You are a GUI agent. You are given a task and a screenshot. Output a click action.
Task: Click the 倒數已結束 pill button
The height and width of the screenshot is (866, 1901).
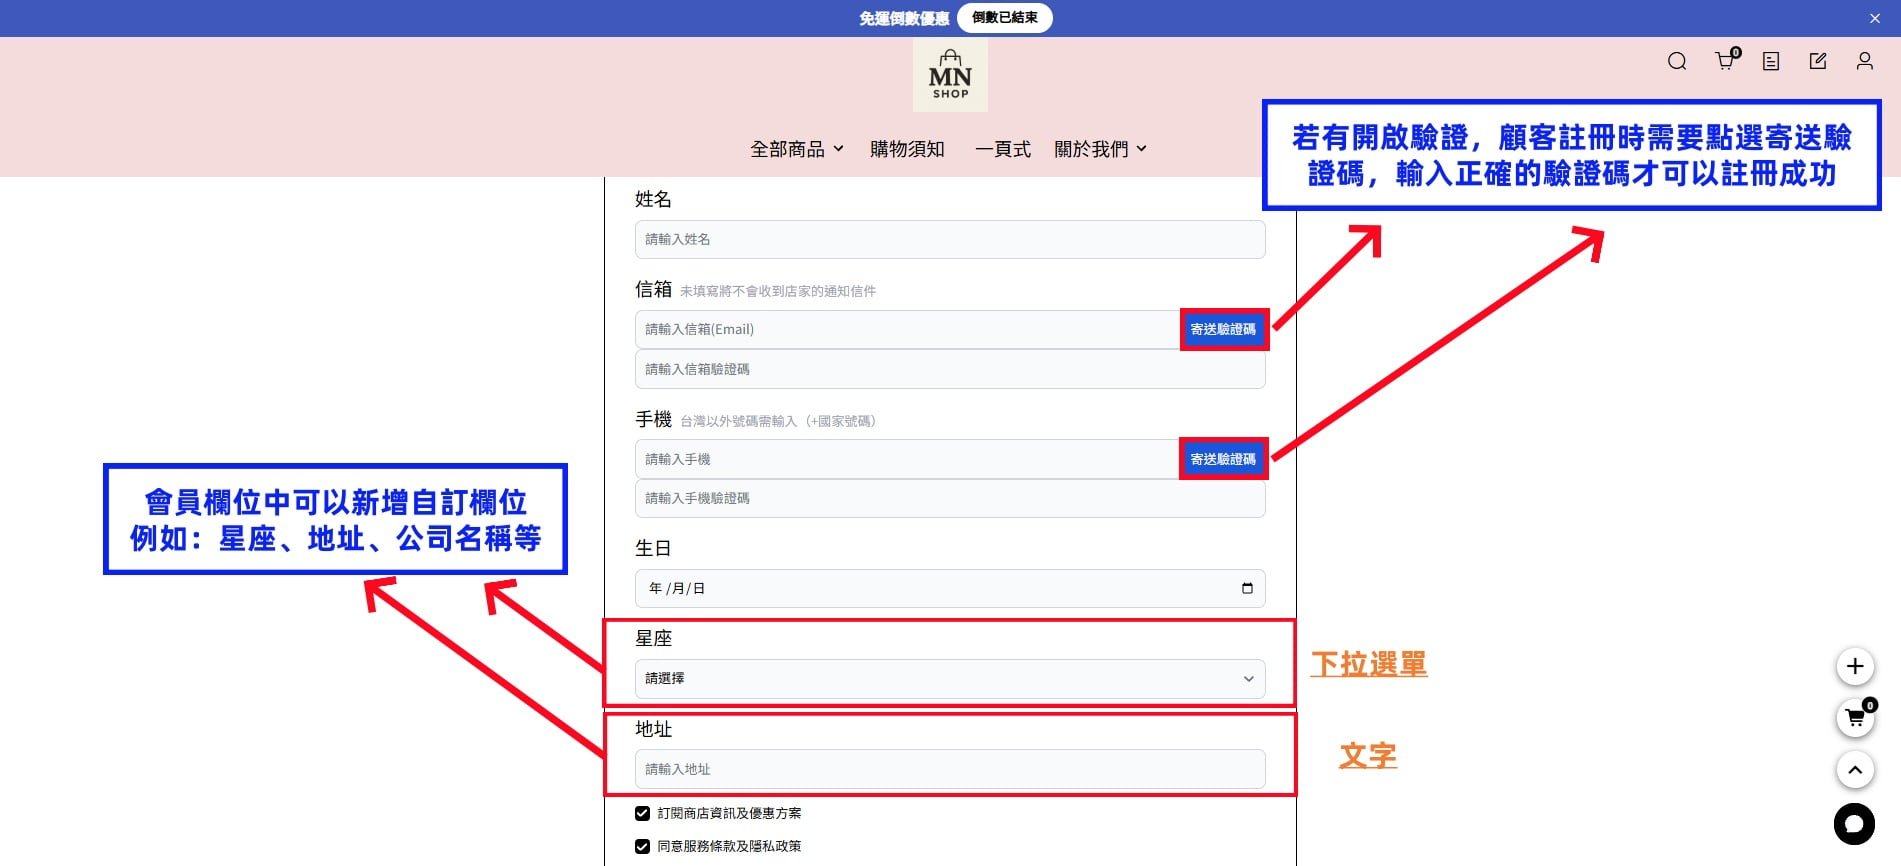tap(1004, 18)
